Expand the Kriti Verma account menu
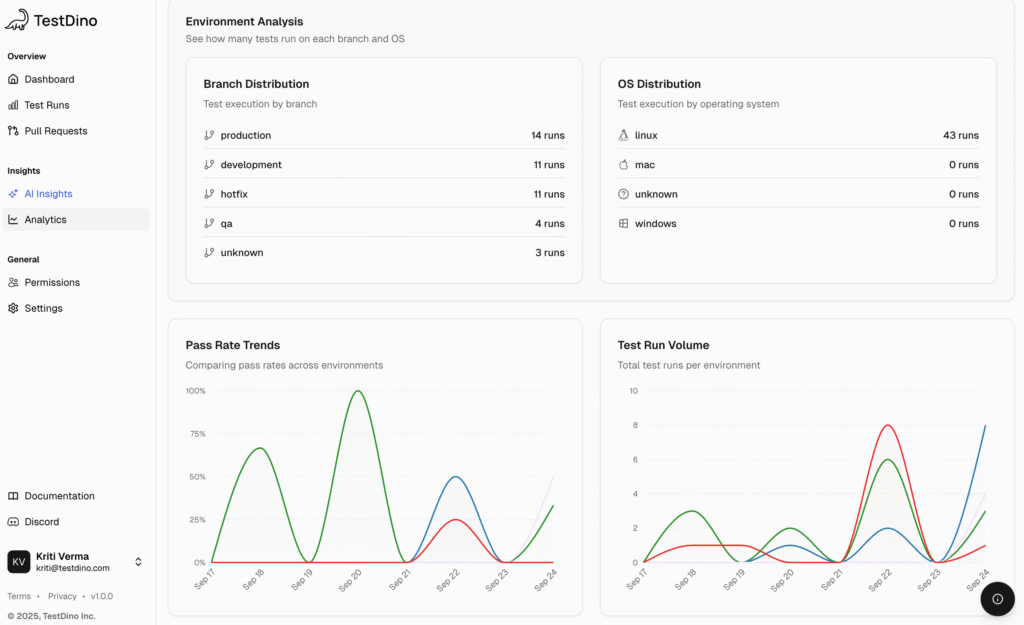 pos(138,561)
